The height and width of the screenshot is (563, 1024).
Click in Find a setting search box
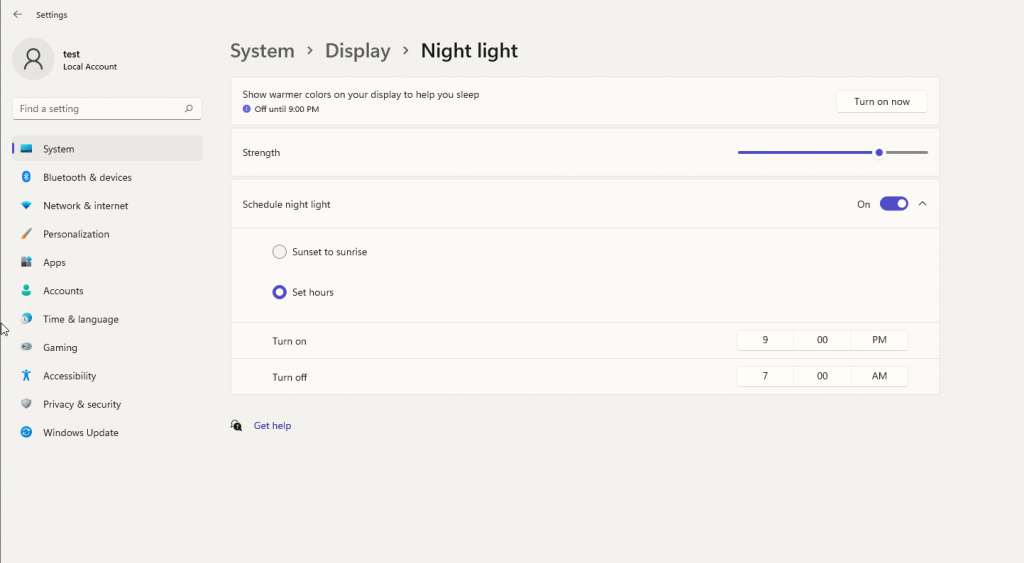pos(107,108)
